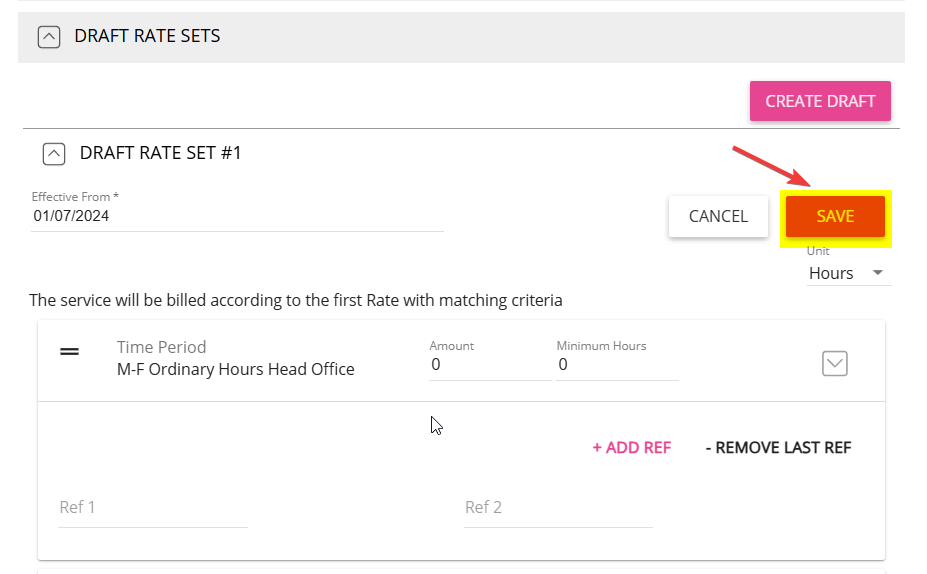Click the Ref 1 input field

point(153,507)
